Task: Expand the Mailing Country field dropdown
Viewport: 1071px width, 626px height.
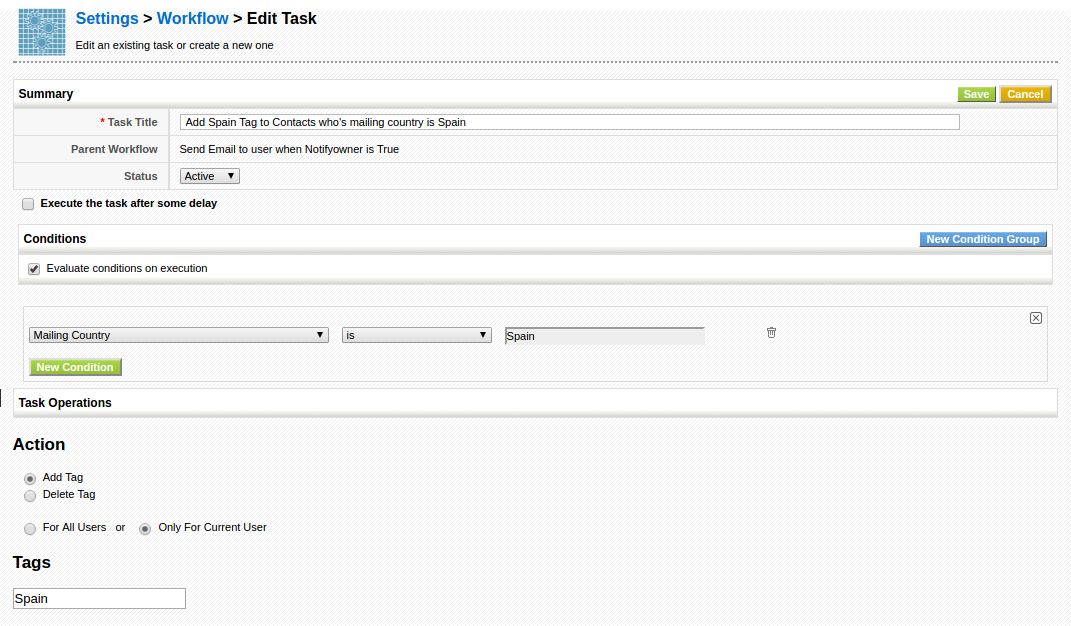Action: click(179, 336)
